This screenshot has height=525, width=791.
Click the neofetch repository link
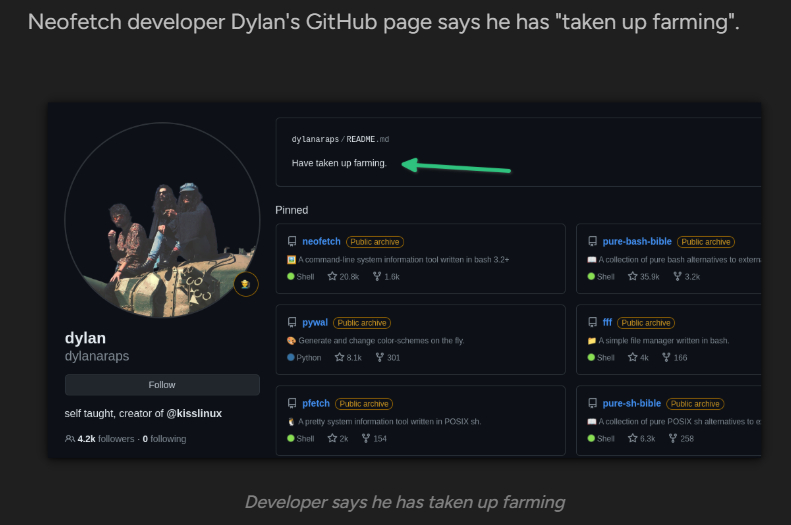tap(321, 242)
